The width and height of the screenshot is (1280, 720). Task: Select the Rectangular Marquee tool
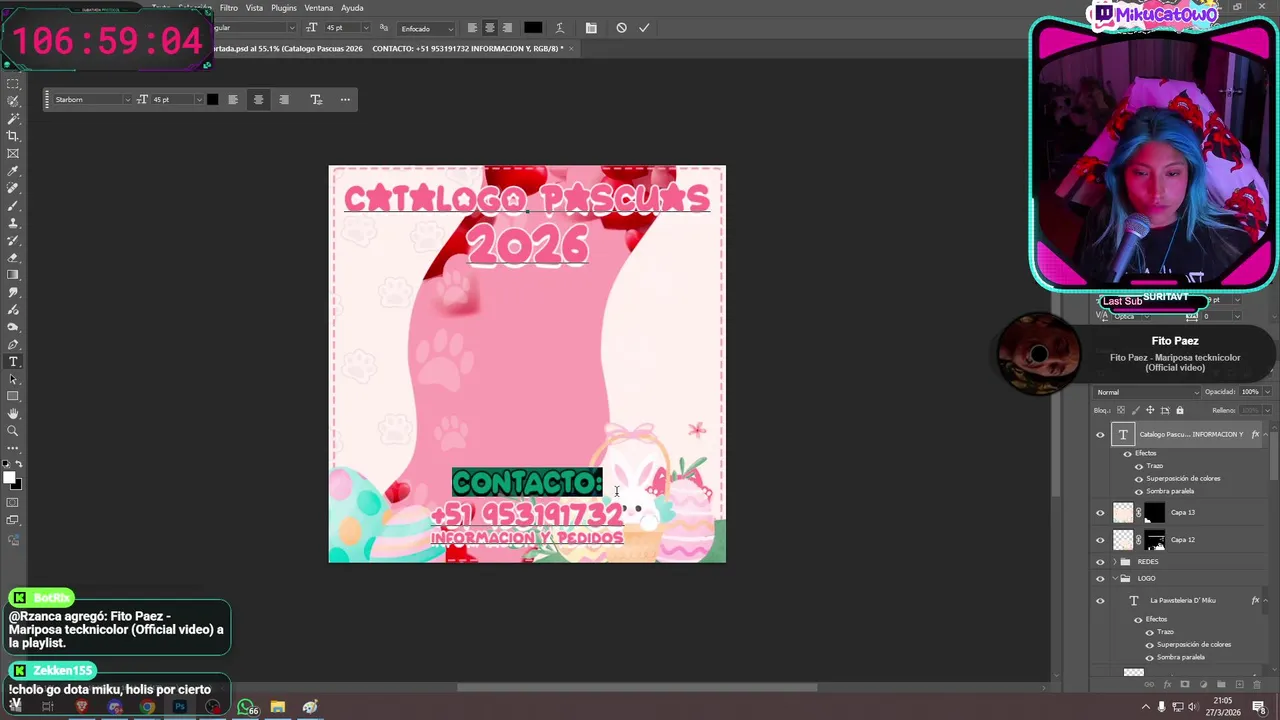pos(13,84)
